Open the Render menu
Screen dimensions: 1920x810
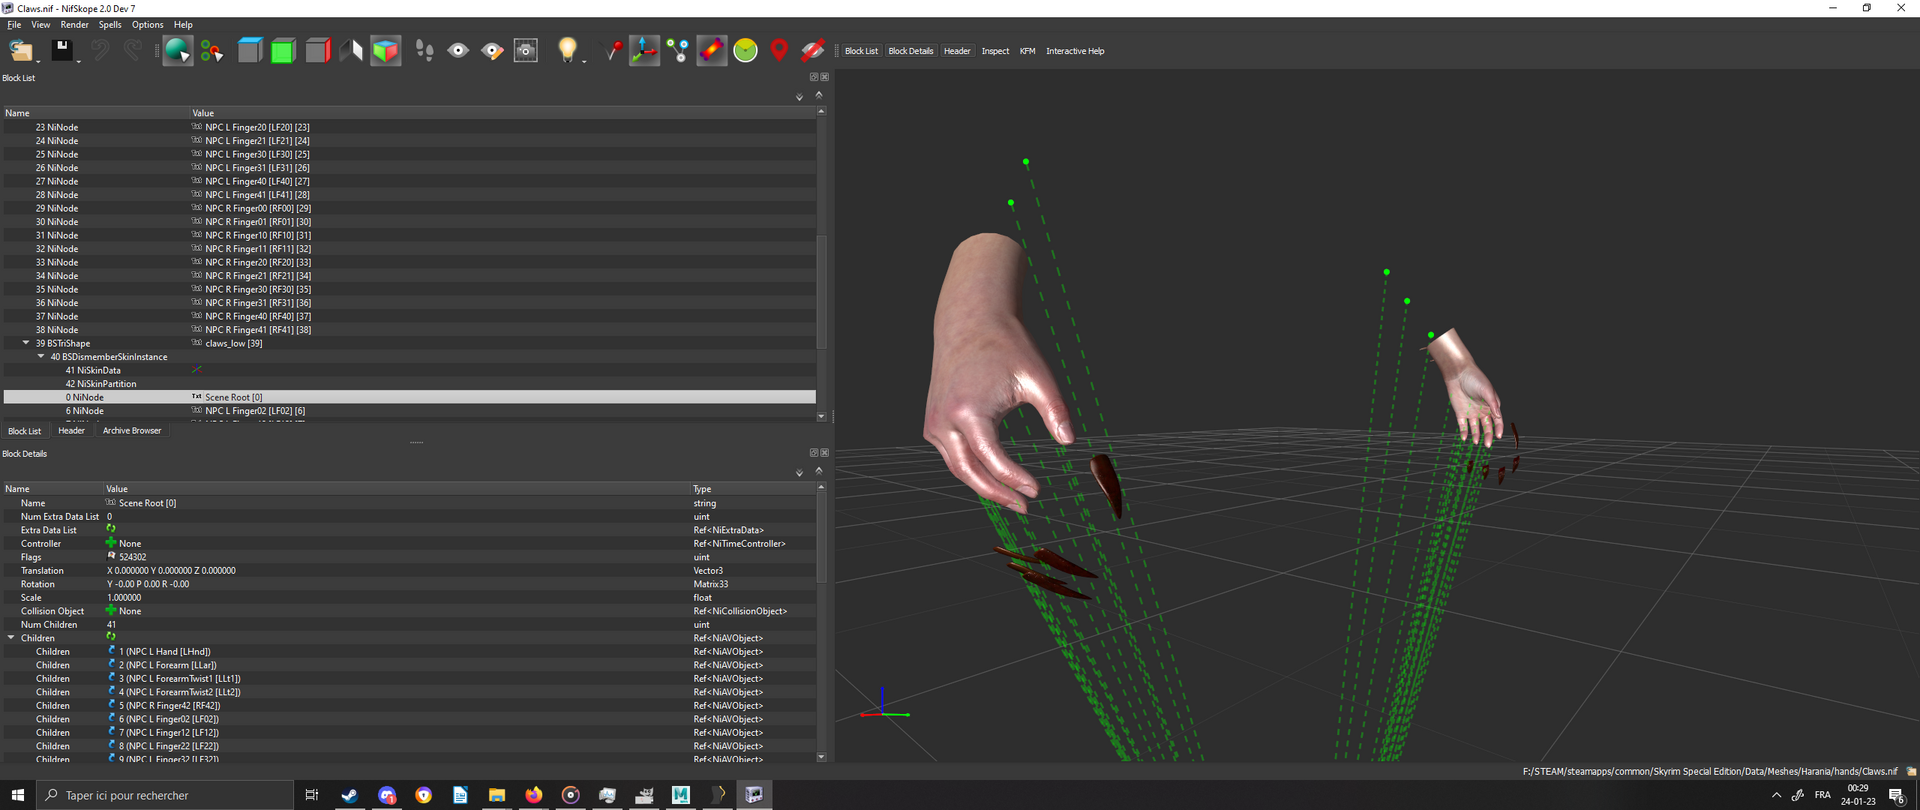click(x=74, y=25)
